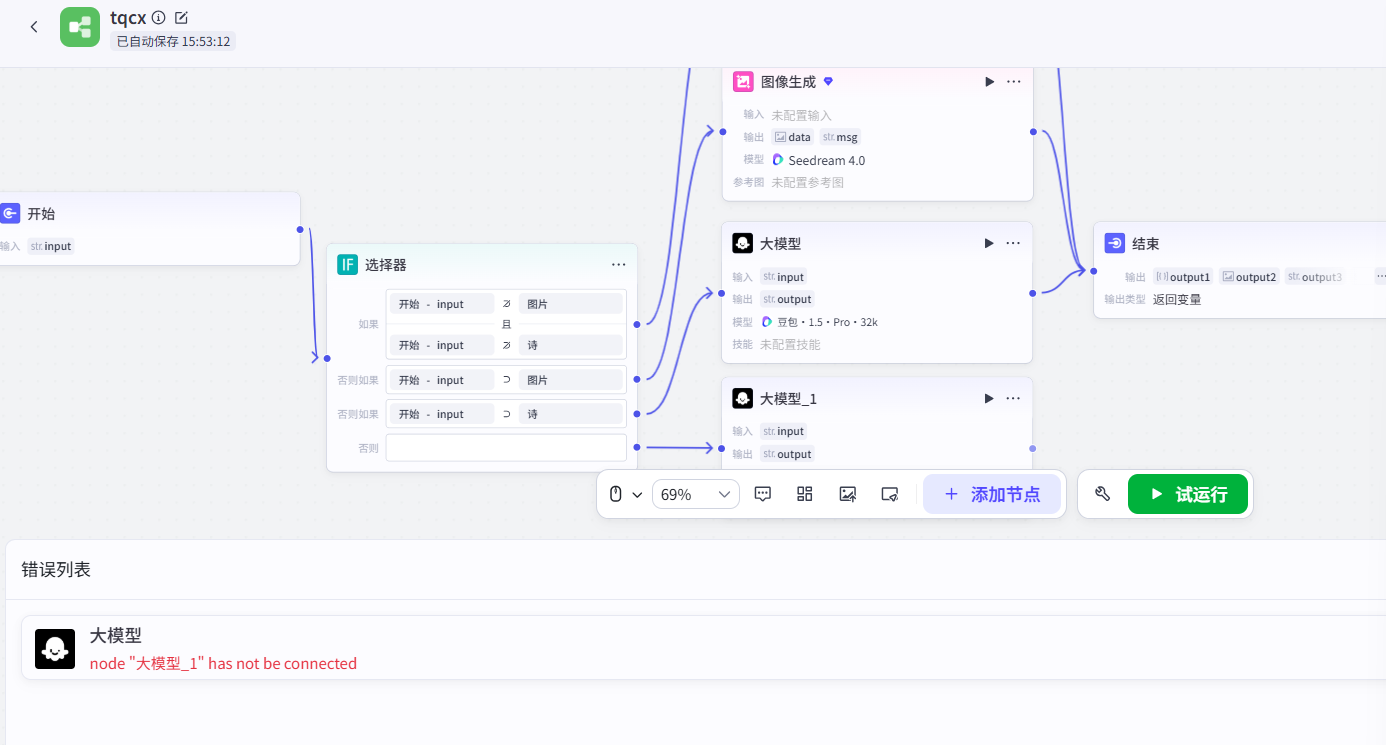Run the 大模型 node with its play icon
The width and height of the screenshot is (1386, 745).
point(989,243)
